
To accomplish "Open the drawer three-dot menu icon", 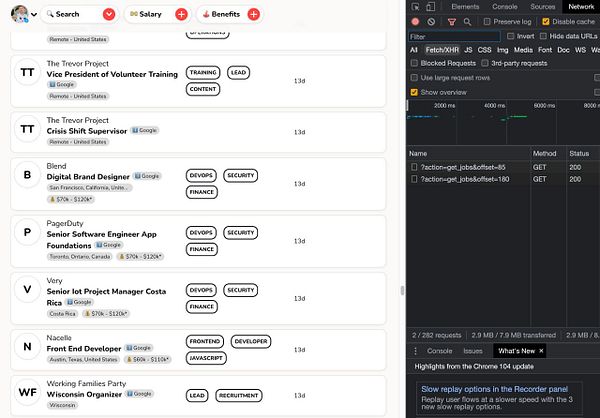I will coord(416,351).
